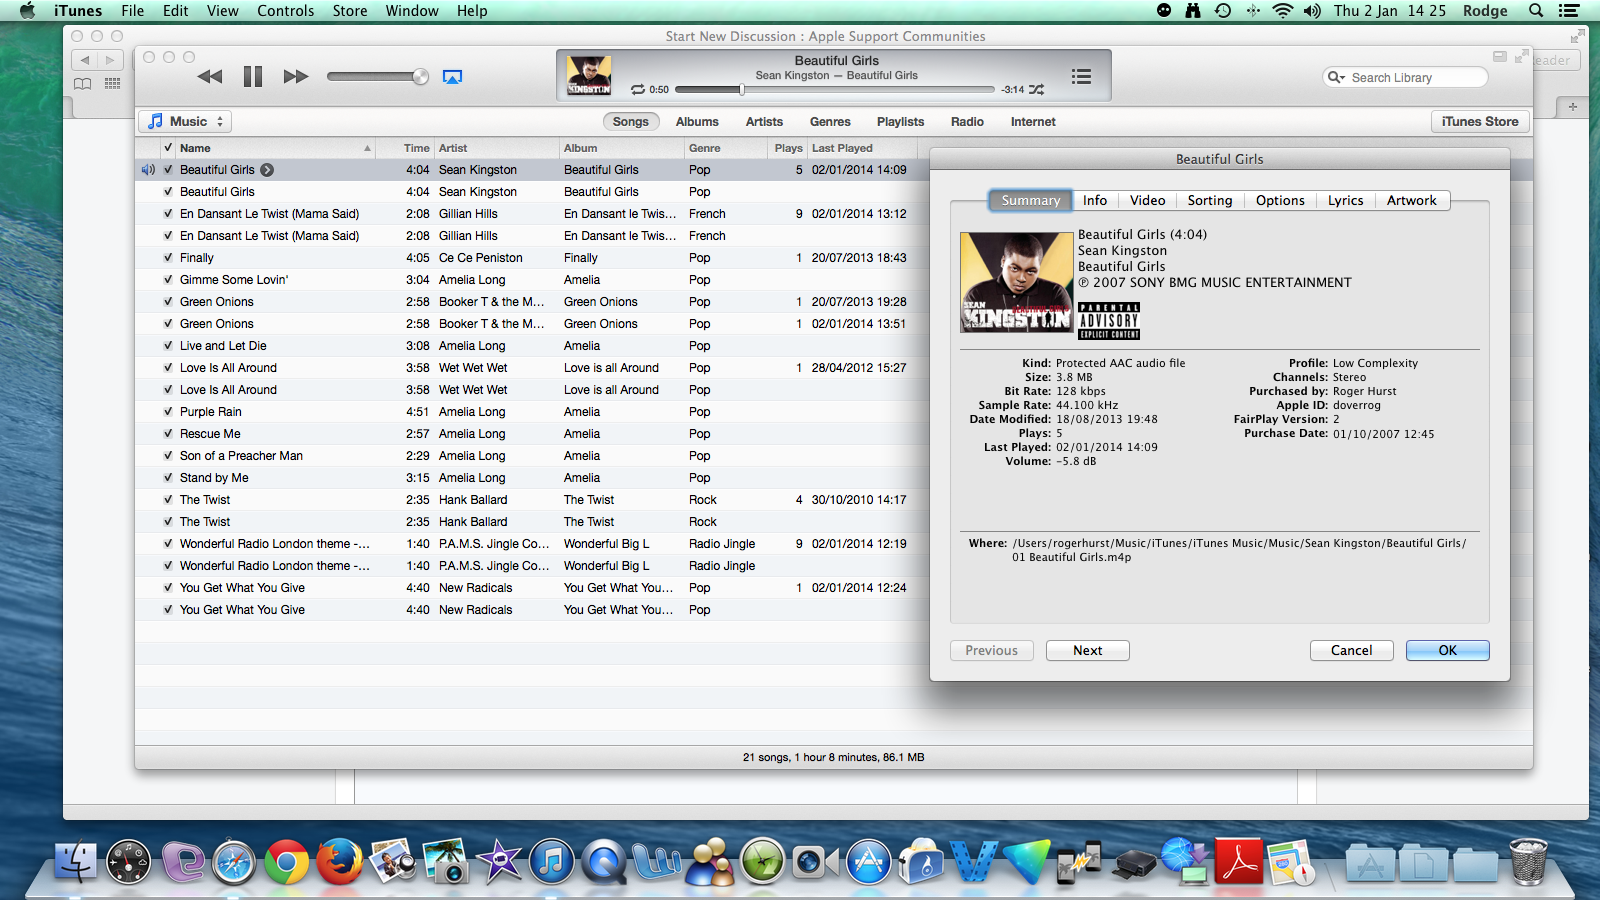Switch iTunes to the MiniPlayer

(x=1499, y=57)
